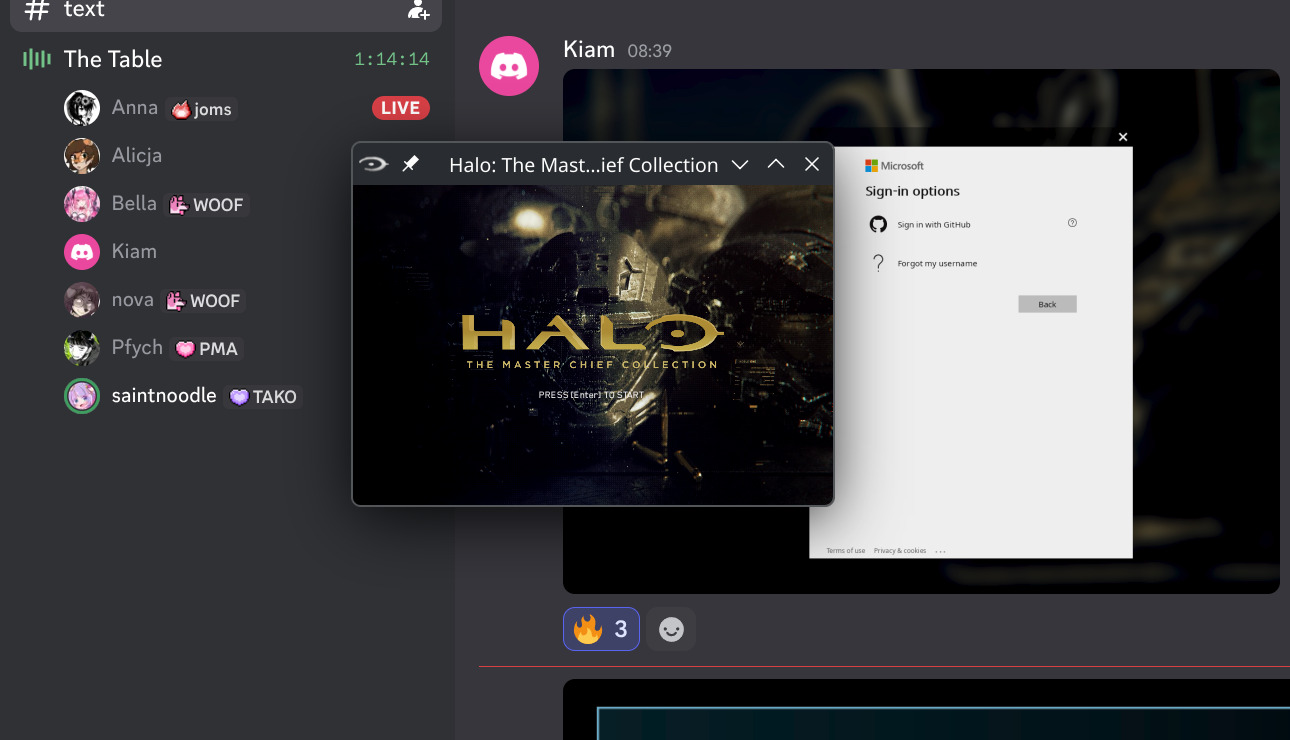Viewport: 1290px width, 740px height.
Task: Pin the Halo popout window
Action: 410,164
